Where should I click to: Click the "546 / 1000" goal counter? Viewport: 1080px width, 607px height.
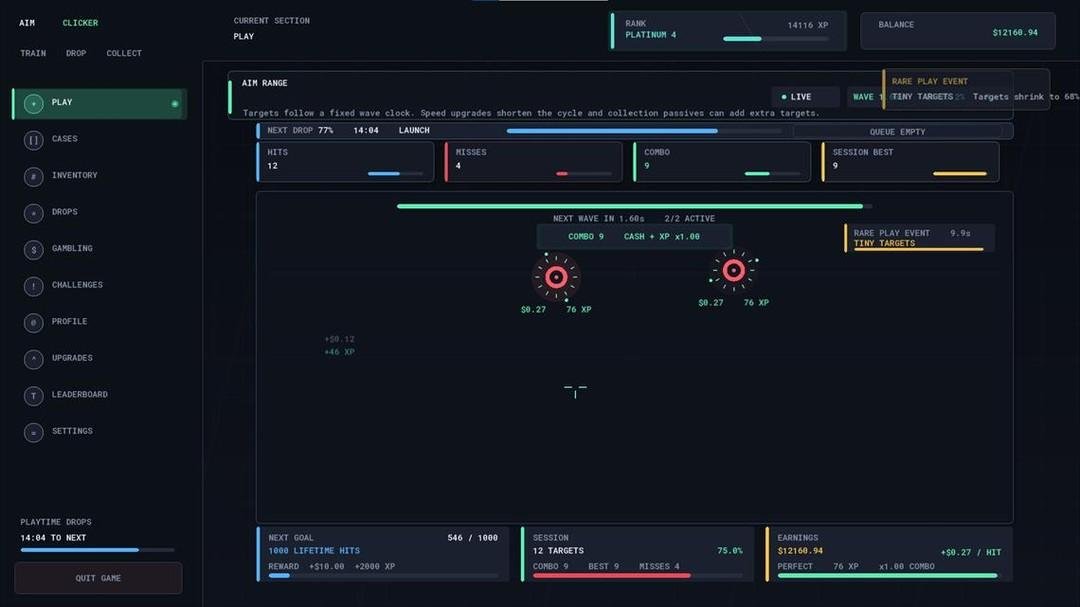[x=472, y=537]
